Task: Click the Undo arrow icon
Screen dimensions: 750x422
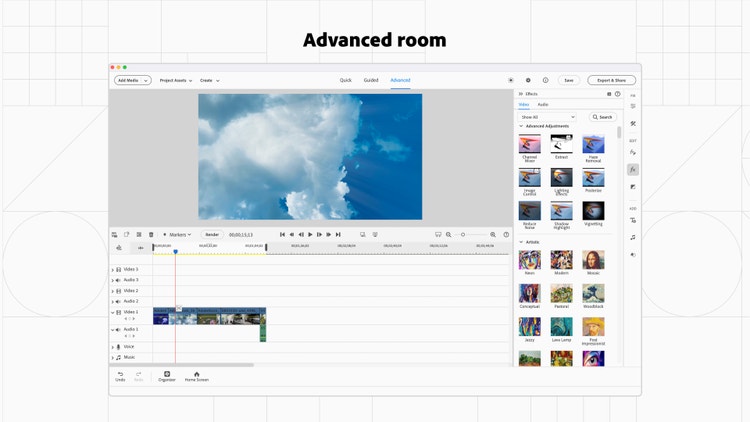Action: coord(120,375)
